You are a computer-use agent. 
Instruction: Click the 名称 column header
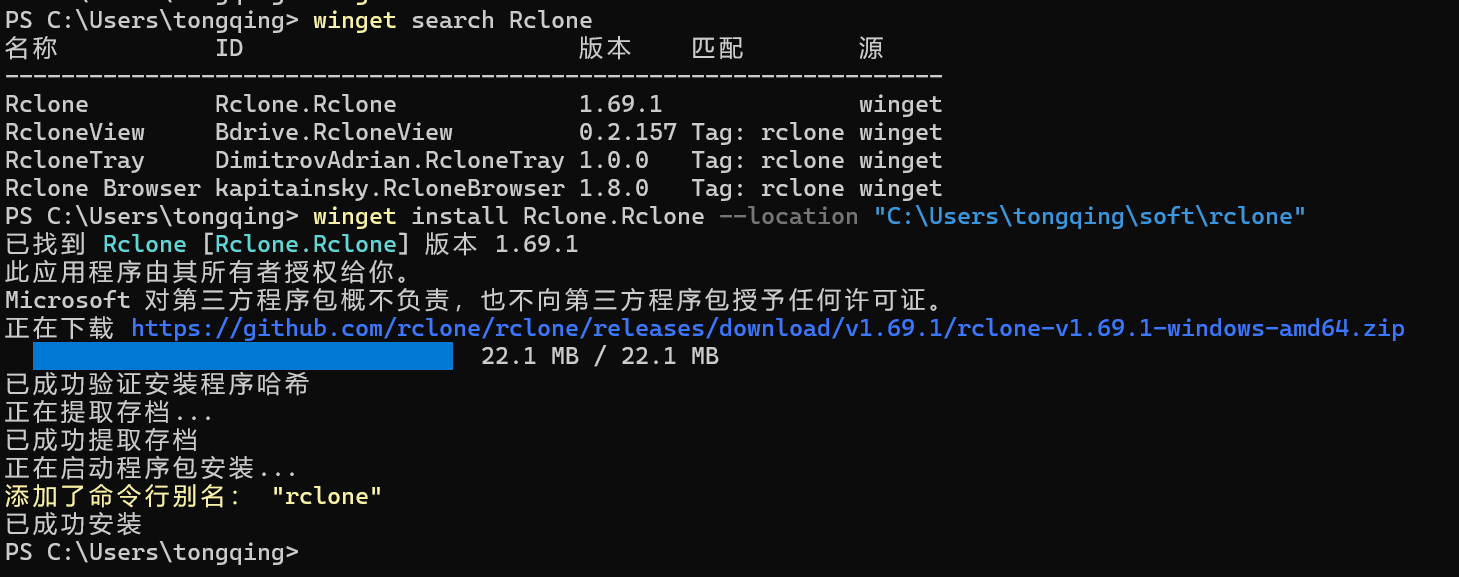(32, 48)
